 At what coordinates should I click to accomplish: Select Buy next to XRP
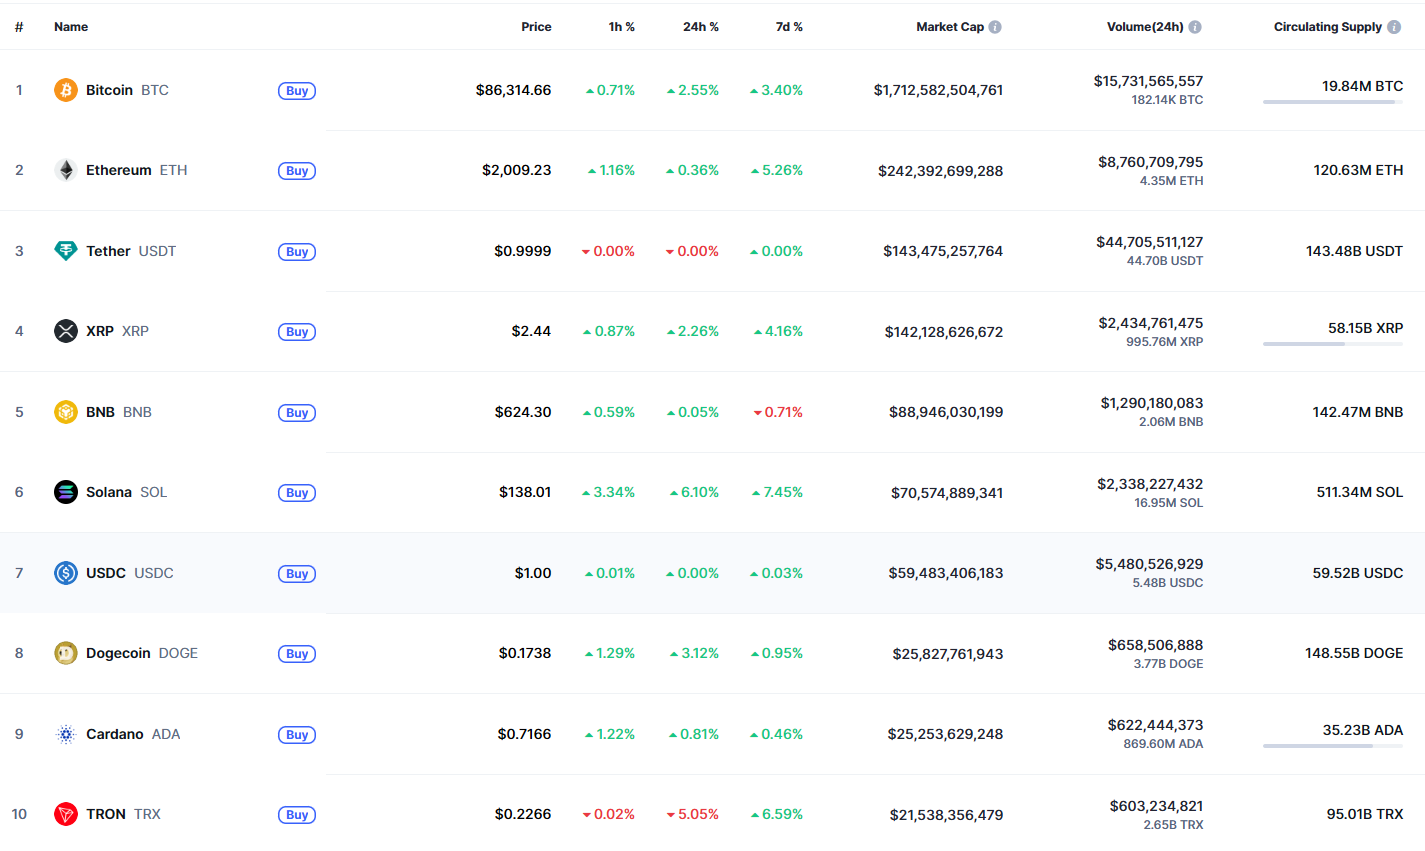click(x=297, y=332)
